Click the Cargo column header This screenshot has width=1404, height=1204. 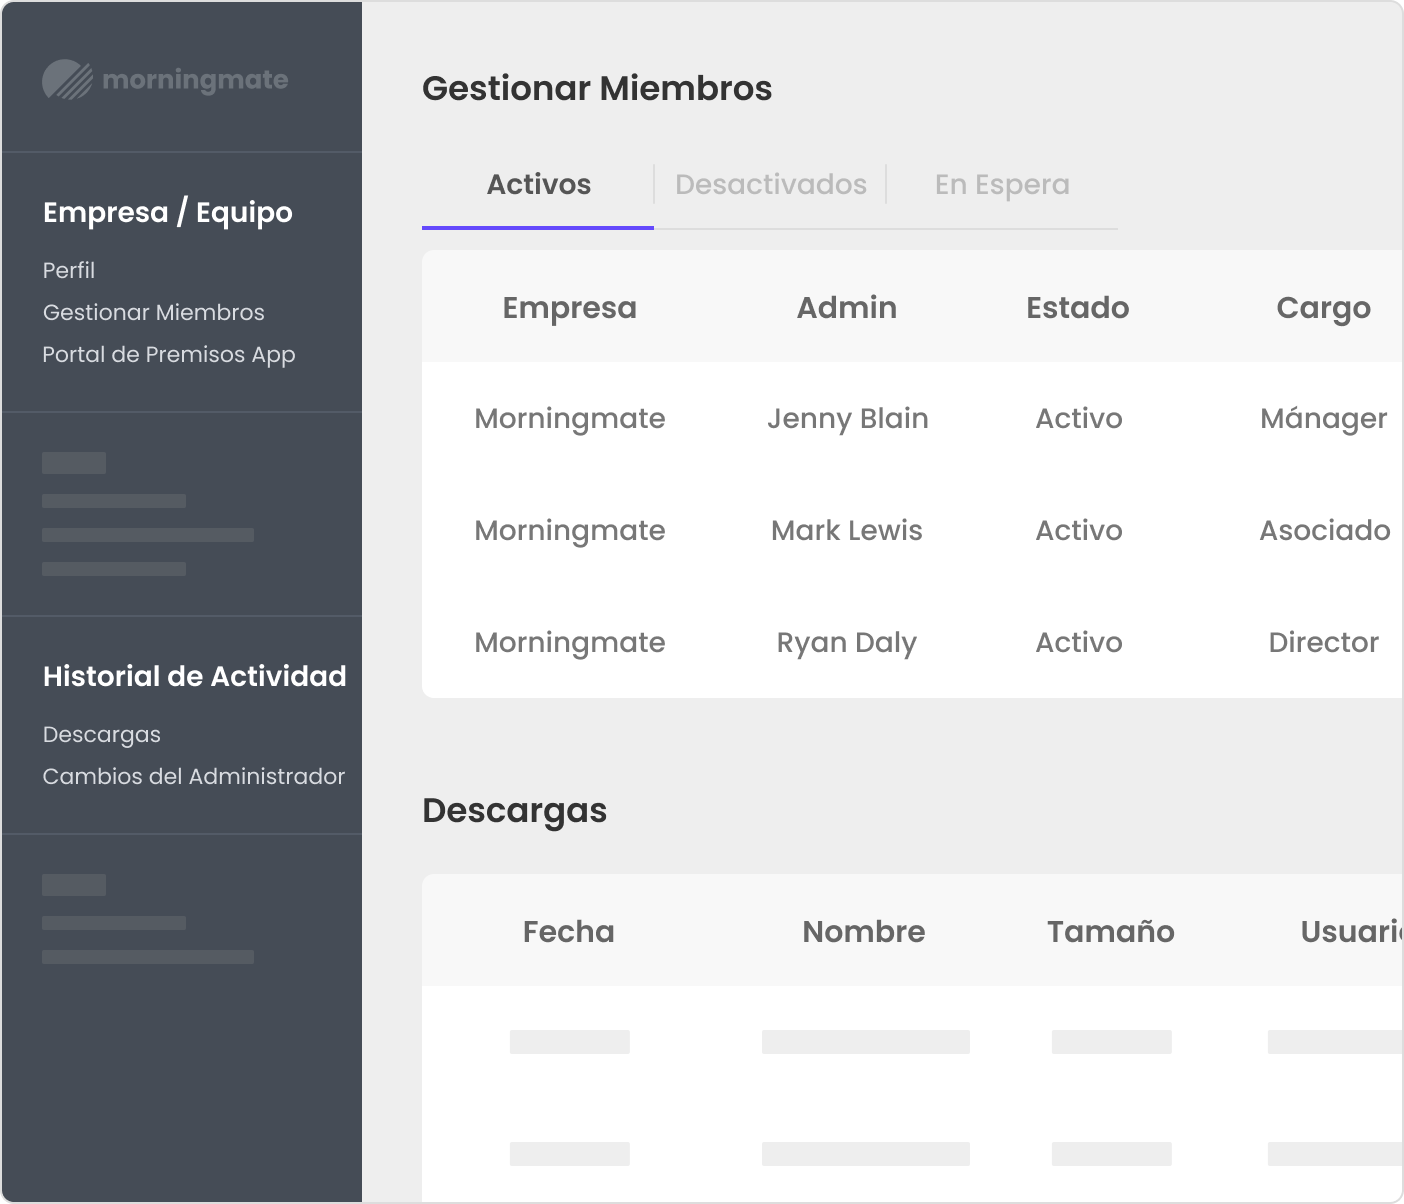coord(1322,308)
